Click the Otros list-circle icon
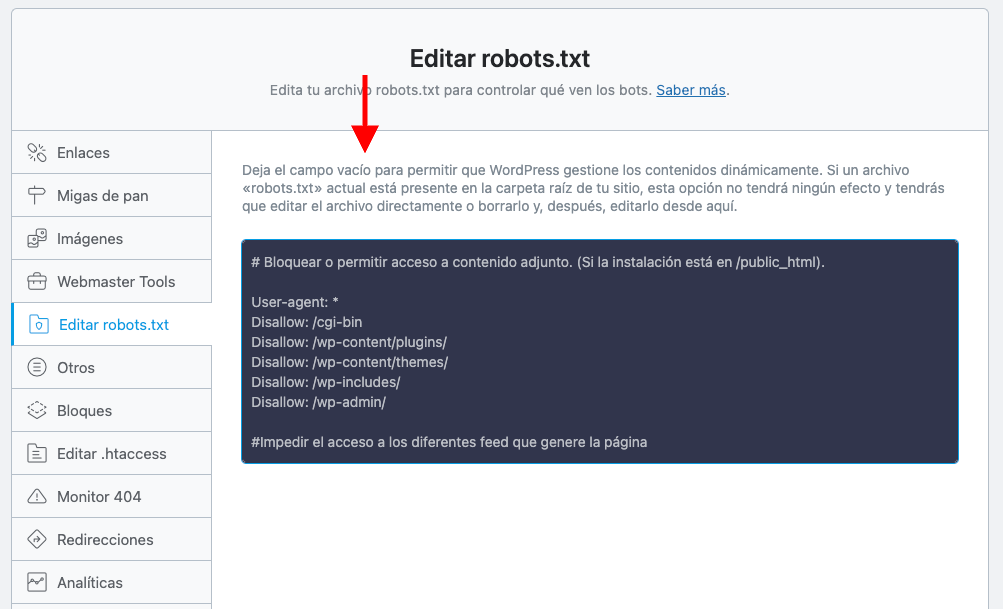This screenshot has width=1003, height=609. click(x=37, y=367)
